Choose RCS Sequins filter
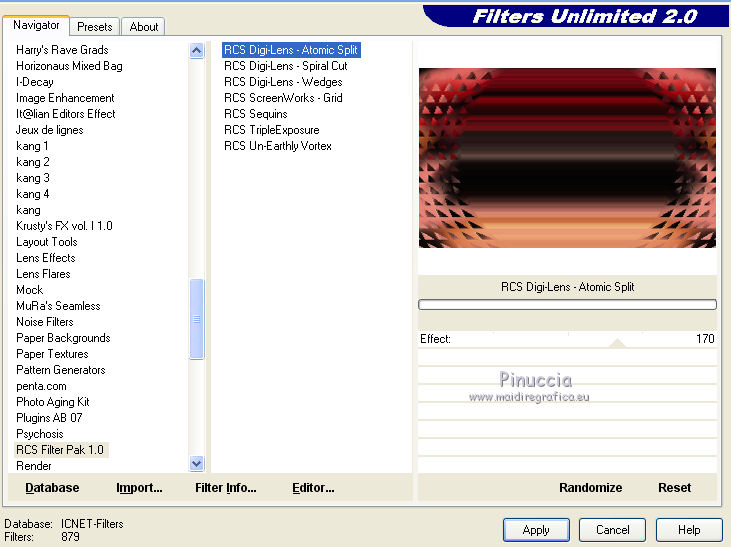The height and width of the screenshot is (547, 731). coord(255,114)
